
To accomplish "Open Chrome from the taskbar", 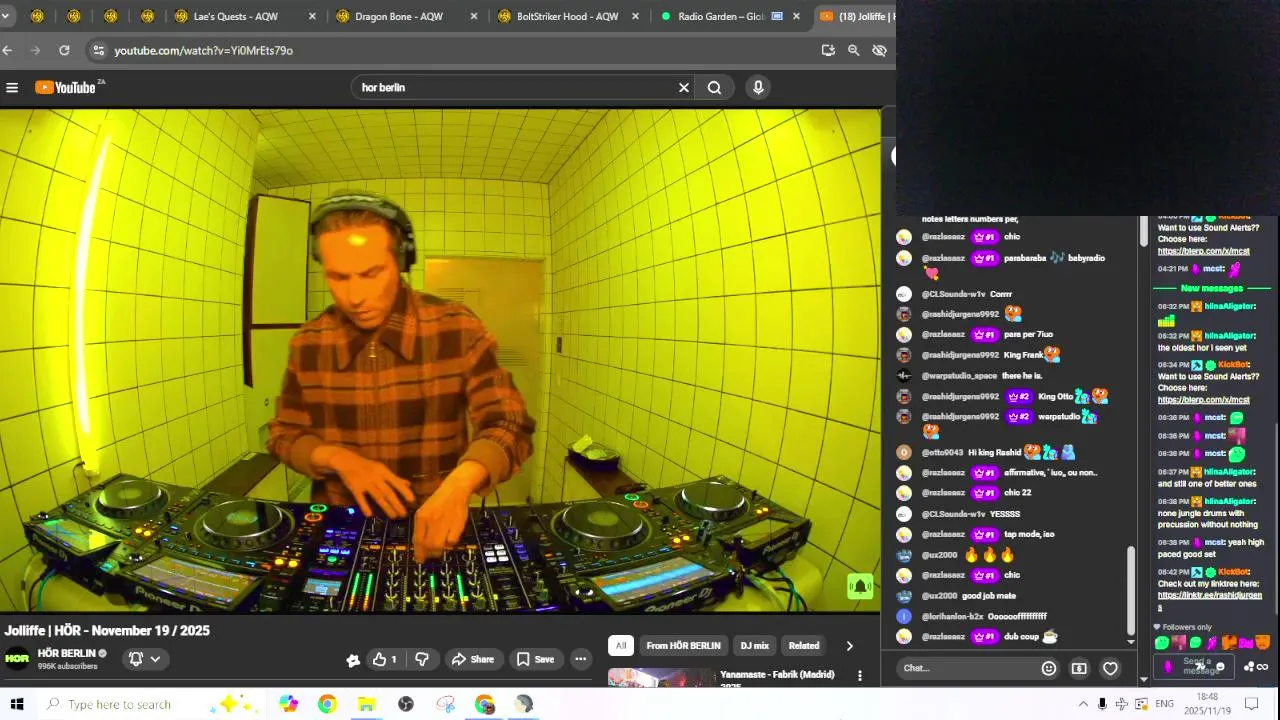I will click(327, 704).
